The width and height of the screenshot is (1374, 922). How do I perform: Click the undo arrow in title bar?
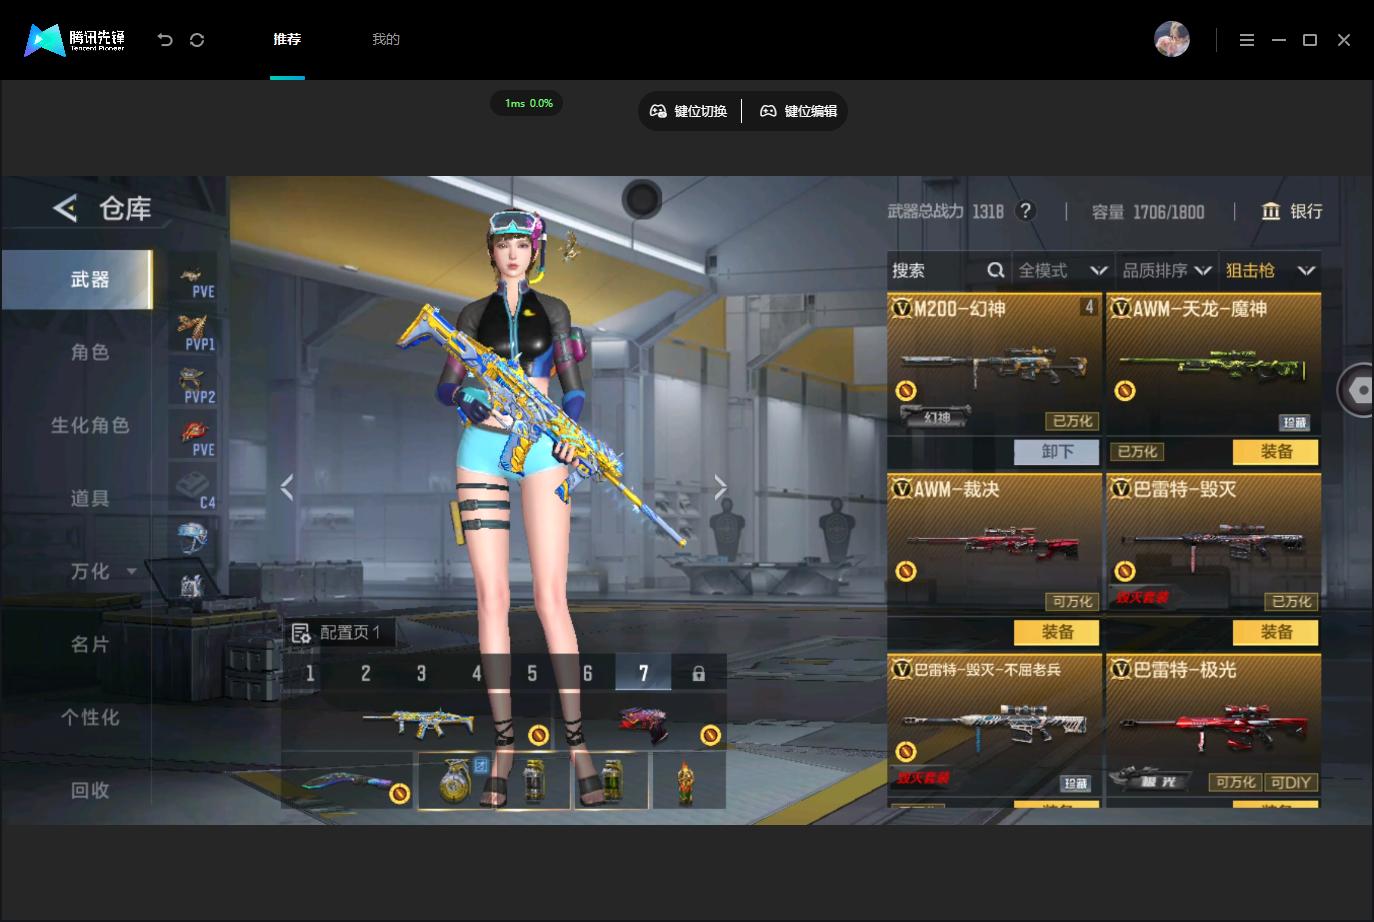point(165,40)
